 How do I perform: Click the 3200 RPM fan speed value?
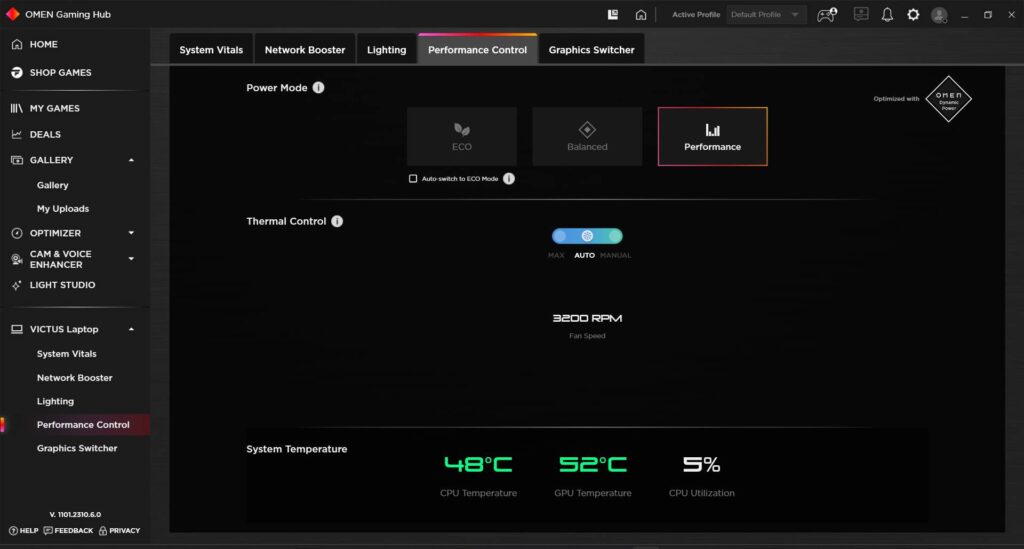pyautogui.click(x=587, y=318)
